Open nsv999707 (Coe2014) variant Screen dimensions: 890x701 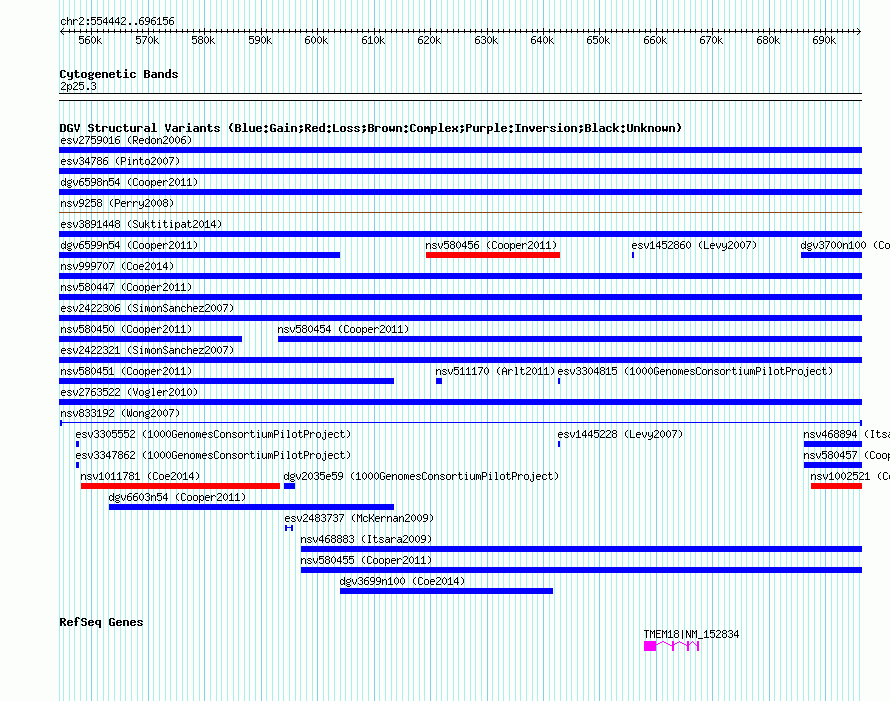(x=117, y=266)
